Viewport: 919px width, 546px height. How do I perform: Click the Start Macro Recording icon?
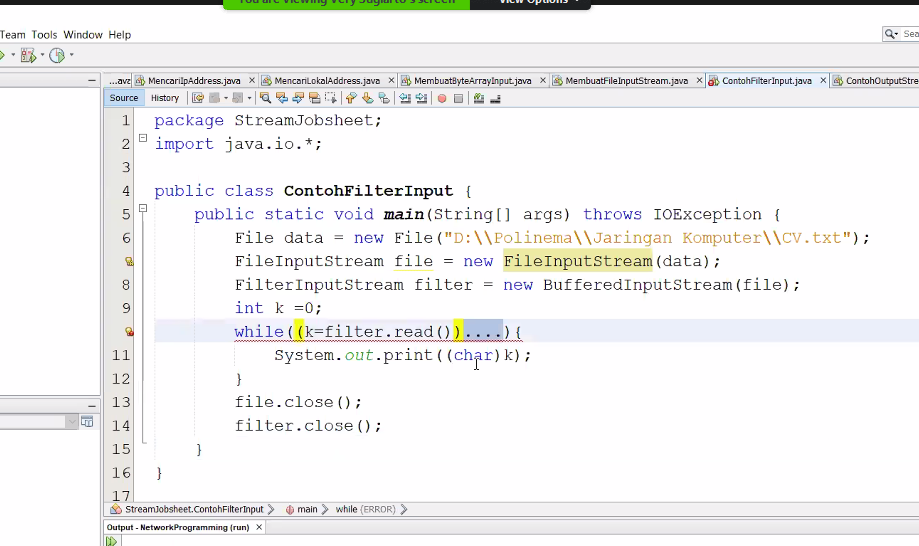point(441,98)
